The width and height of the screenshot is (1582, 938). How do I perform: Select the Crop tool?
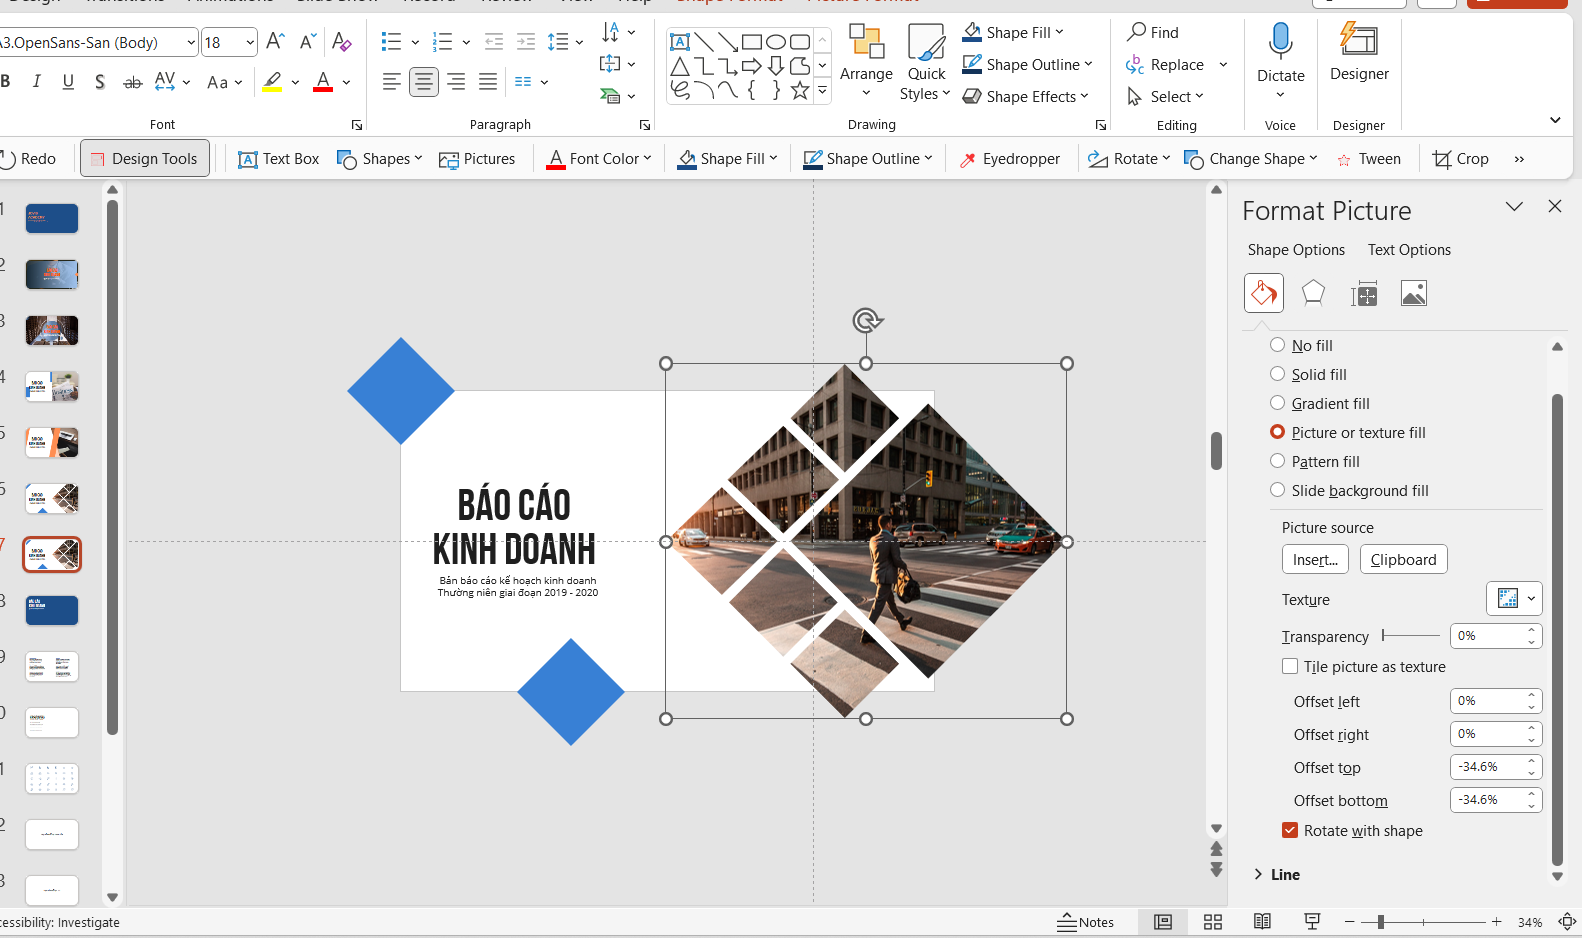[x=1461, y=159]
